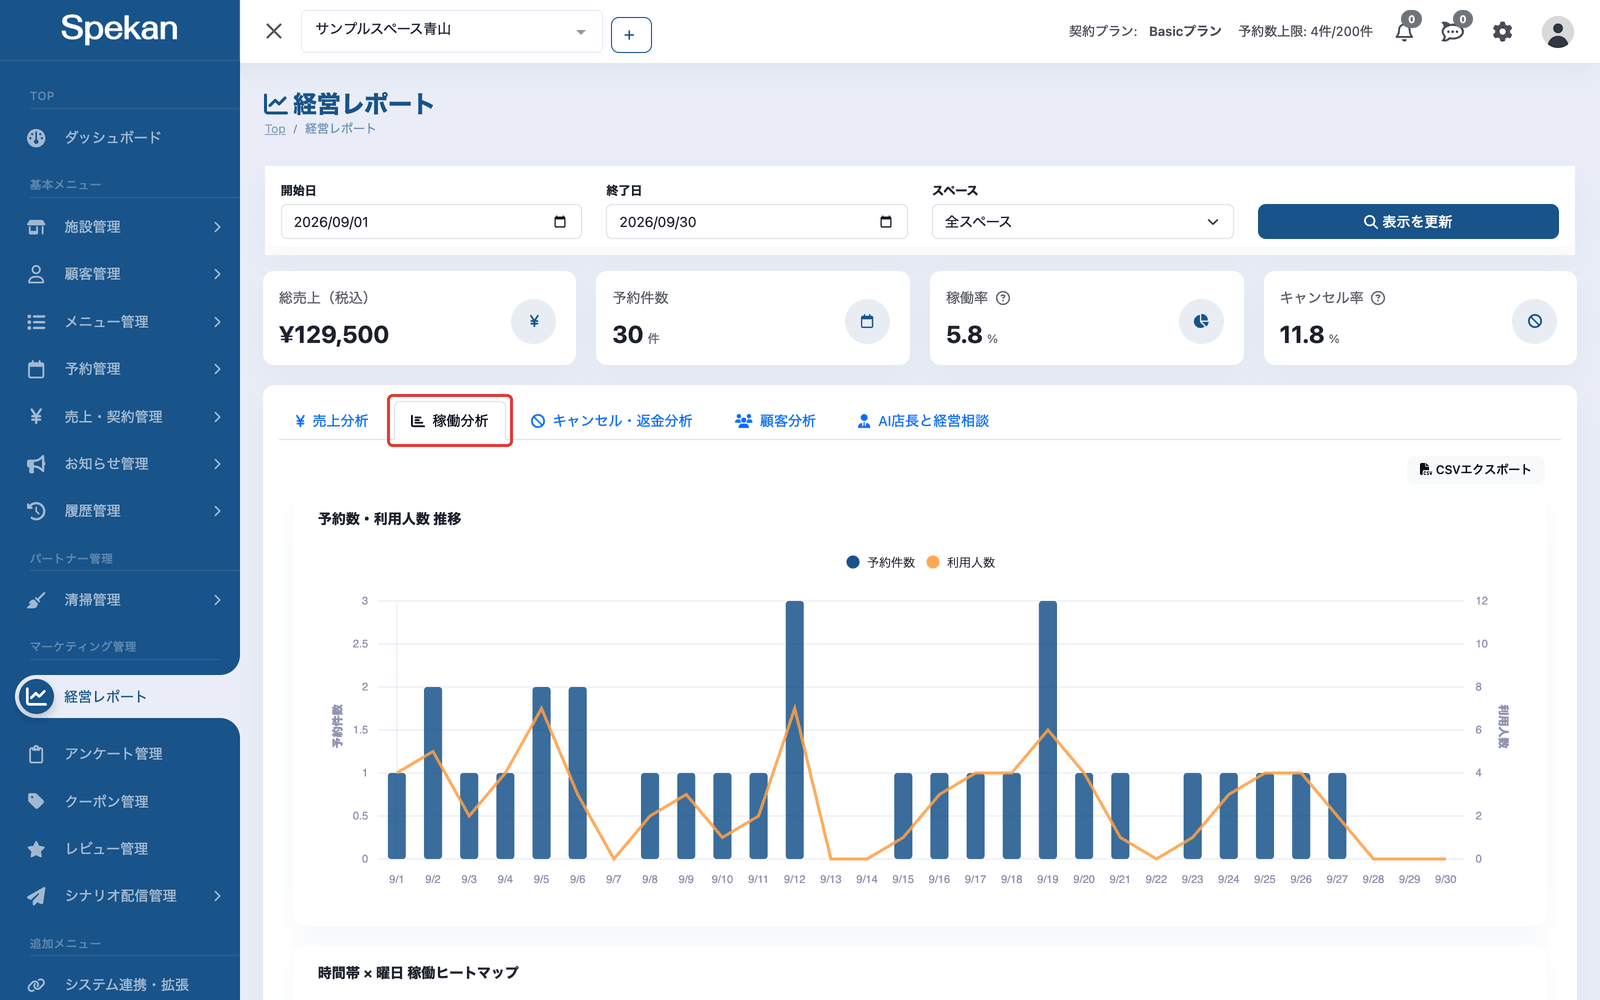This screenshot has width=1600, height=1000.
Task: Switch to 顧客分析 tab
Action: (x=775, y=421)
